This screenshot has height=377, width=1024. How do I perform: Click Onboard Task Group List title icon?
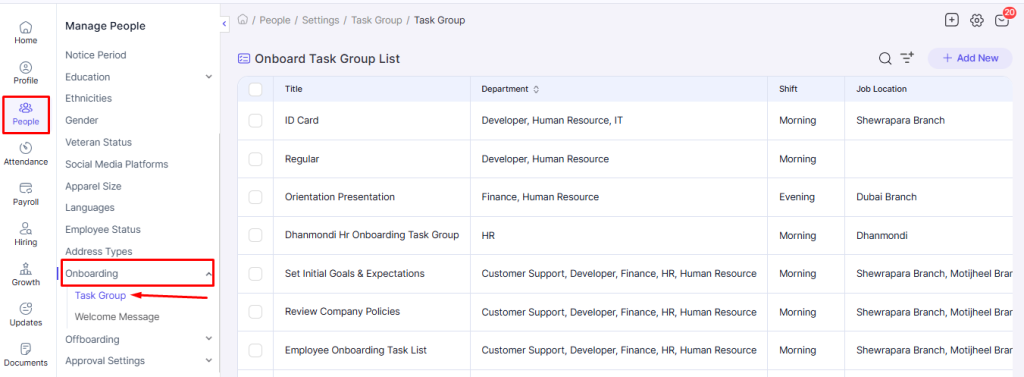click(244, 59)
